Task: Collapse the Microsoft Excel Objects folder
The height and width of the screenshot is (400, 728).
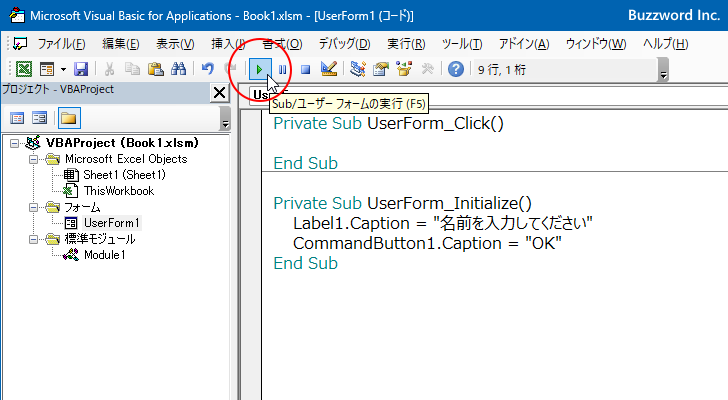Action: 33,159
